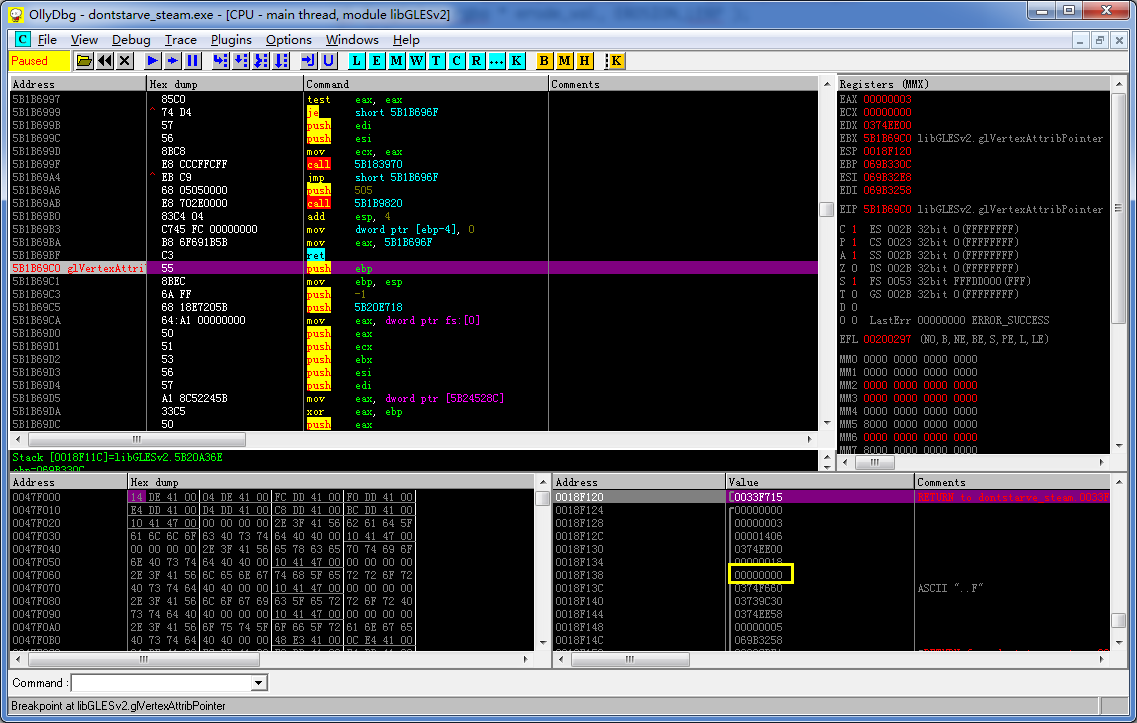Select dump row address 0047F000
This screenshot has width=1137, height=723.
36,497
